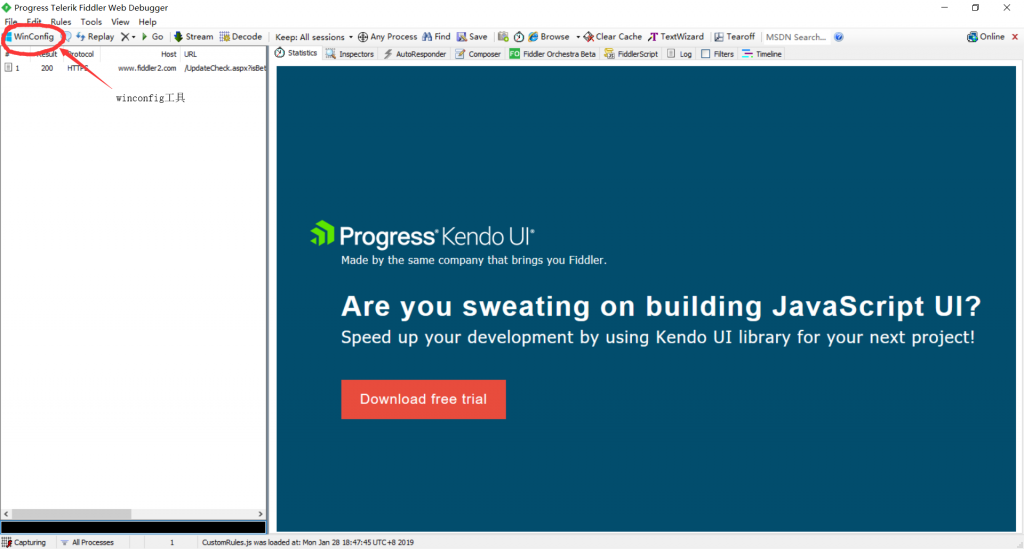Expand the Browse dropdown arrow
Viewport: 1024px width, 549px height.
(x=578, y=37)
